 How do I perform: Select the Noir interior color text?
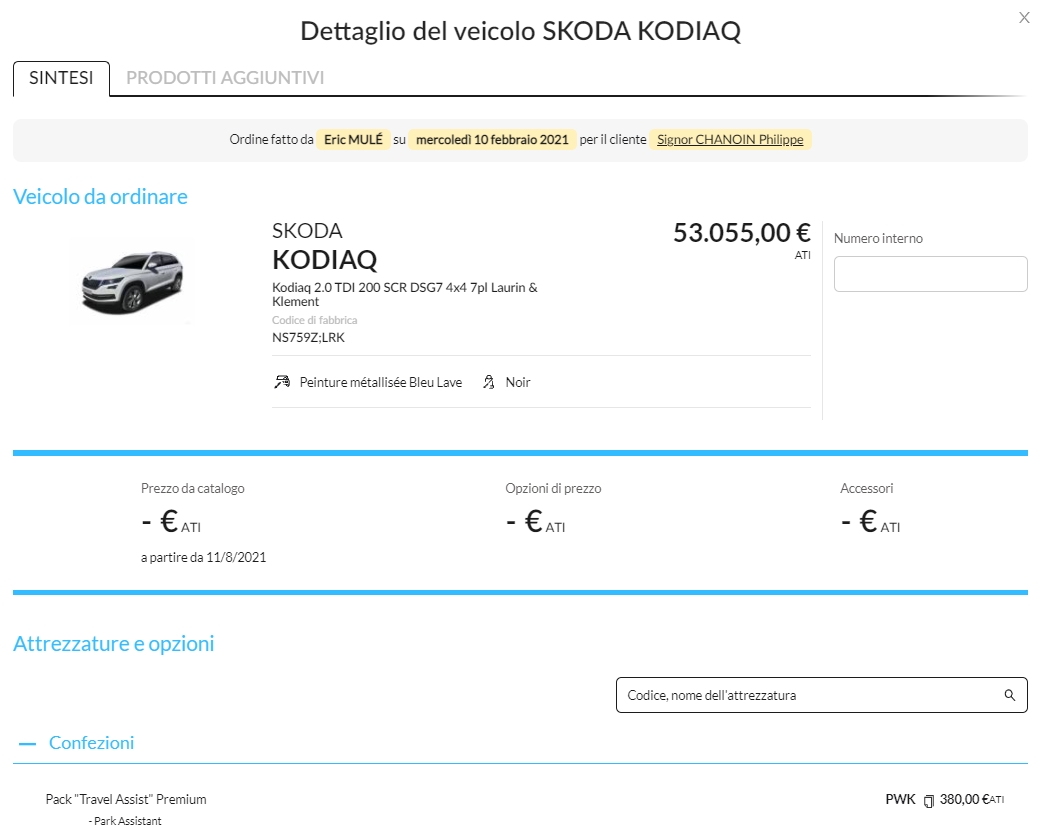(x=518, y=382)
